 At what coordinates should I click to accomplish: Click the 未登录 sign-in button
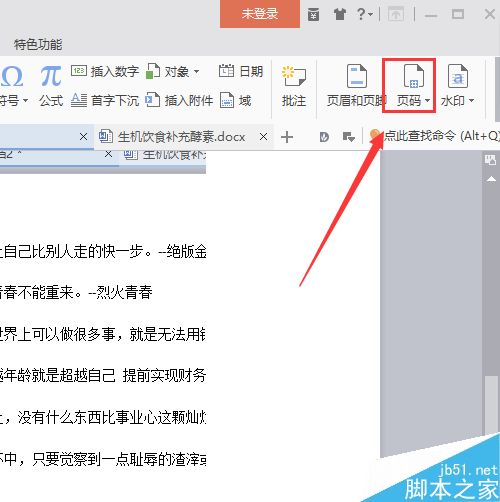pos(260,14)
